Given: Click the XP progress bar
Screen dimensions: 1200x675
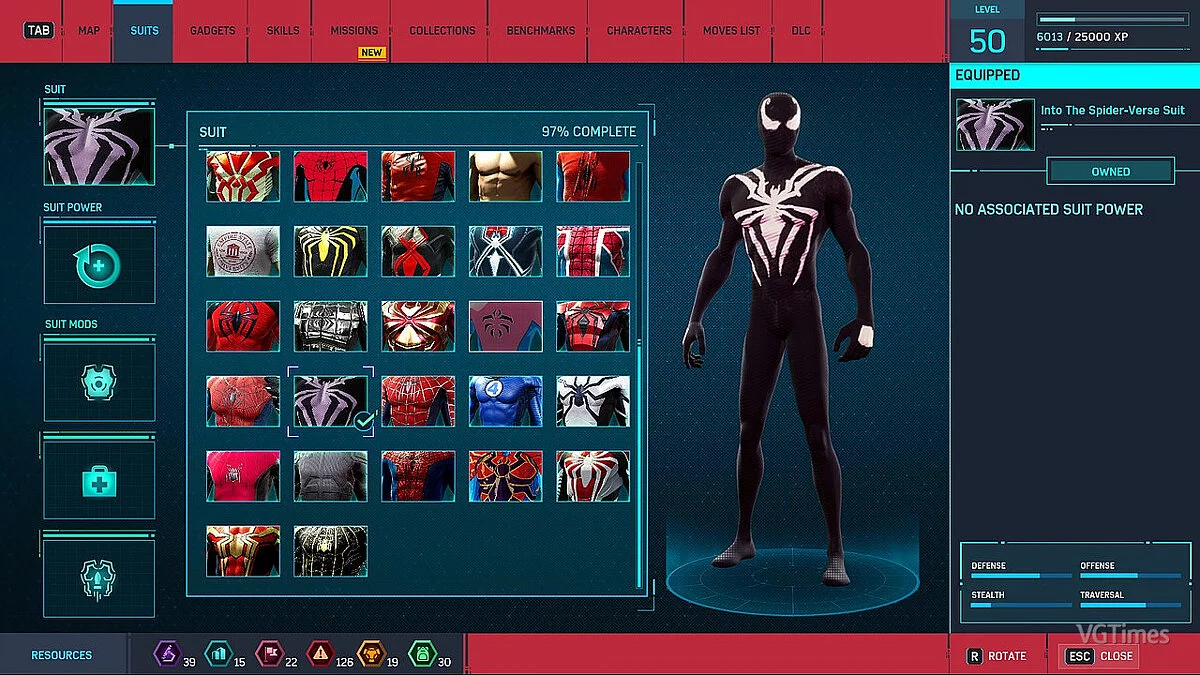Looking at the screenshot, I should [x=1112, y=19].
